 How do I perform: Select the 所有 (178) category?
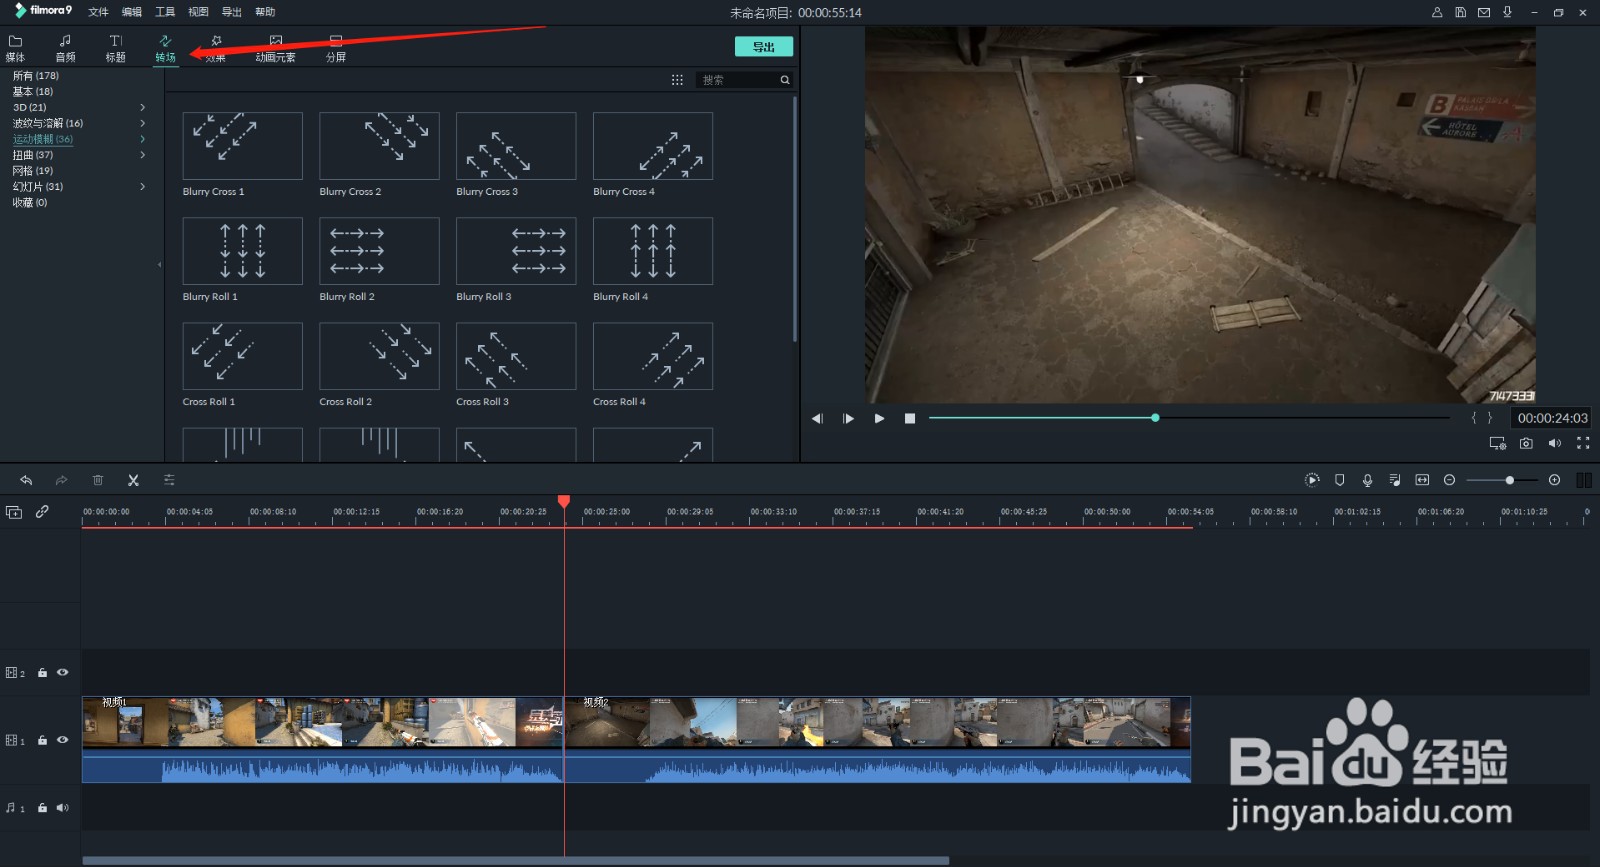(x=36, y=76)
